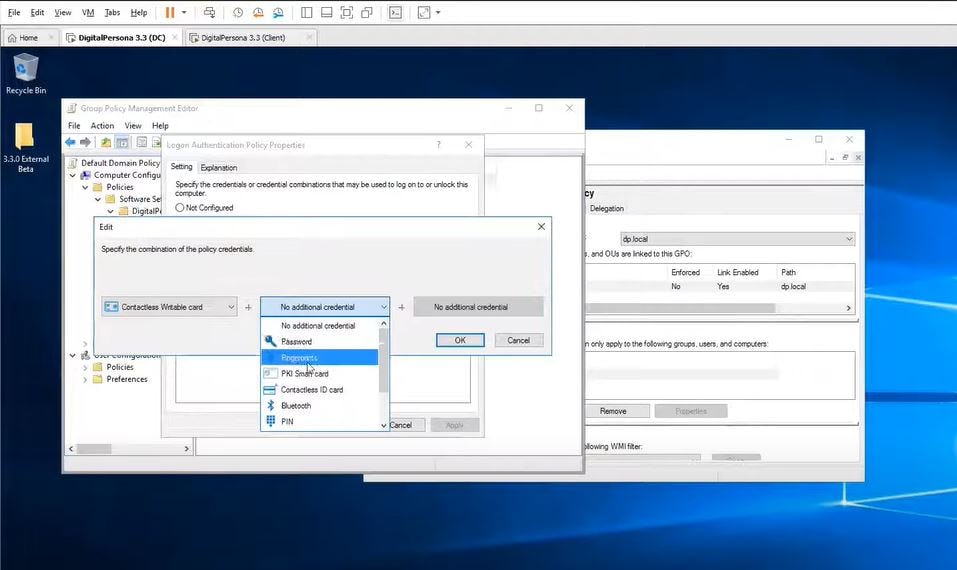The image size is (957, 570).
Task: Open the 3.3.0 External Beta folder
Action: click(26, 146)
